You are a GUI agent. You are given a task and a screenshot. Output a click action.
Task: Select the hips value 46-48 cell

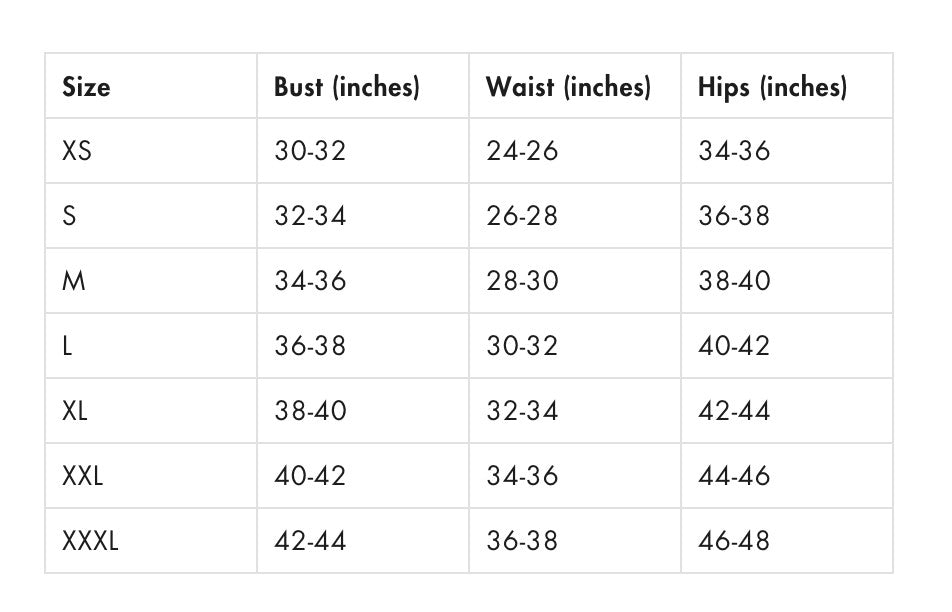(734, 541)
